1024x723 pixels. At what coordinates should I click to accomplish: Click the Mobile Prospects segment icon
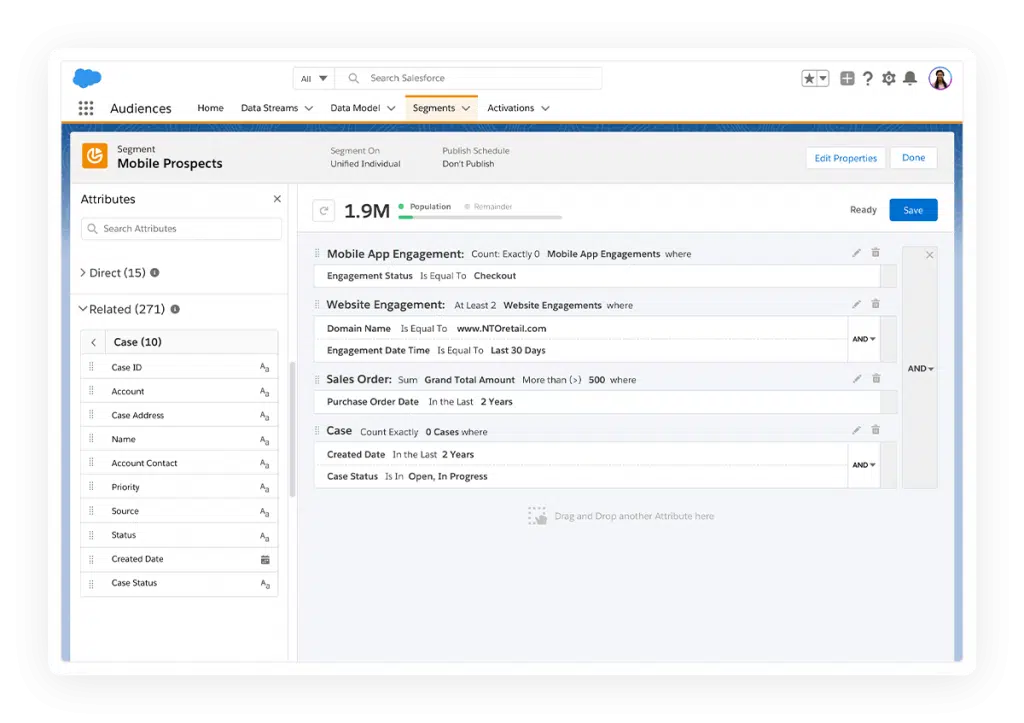click(x=95, y=156)
